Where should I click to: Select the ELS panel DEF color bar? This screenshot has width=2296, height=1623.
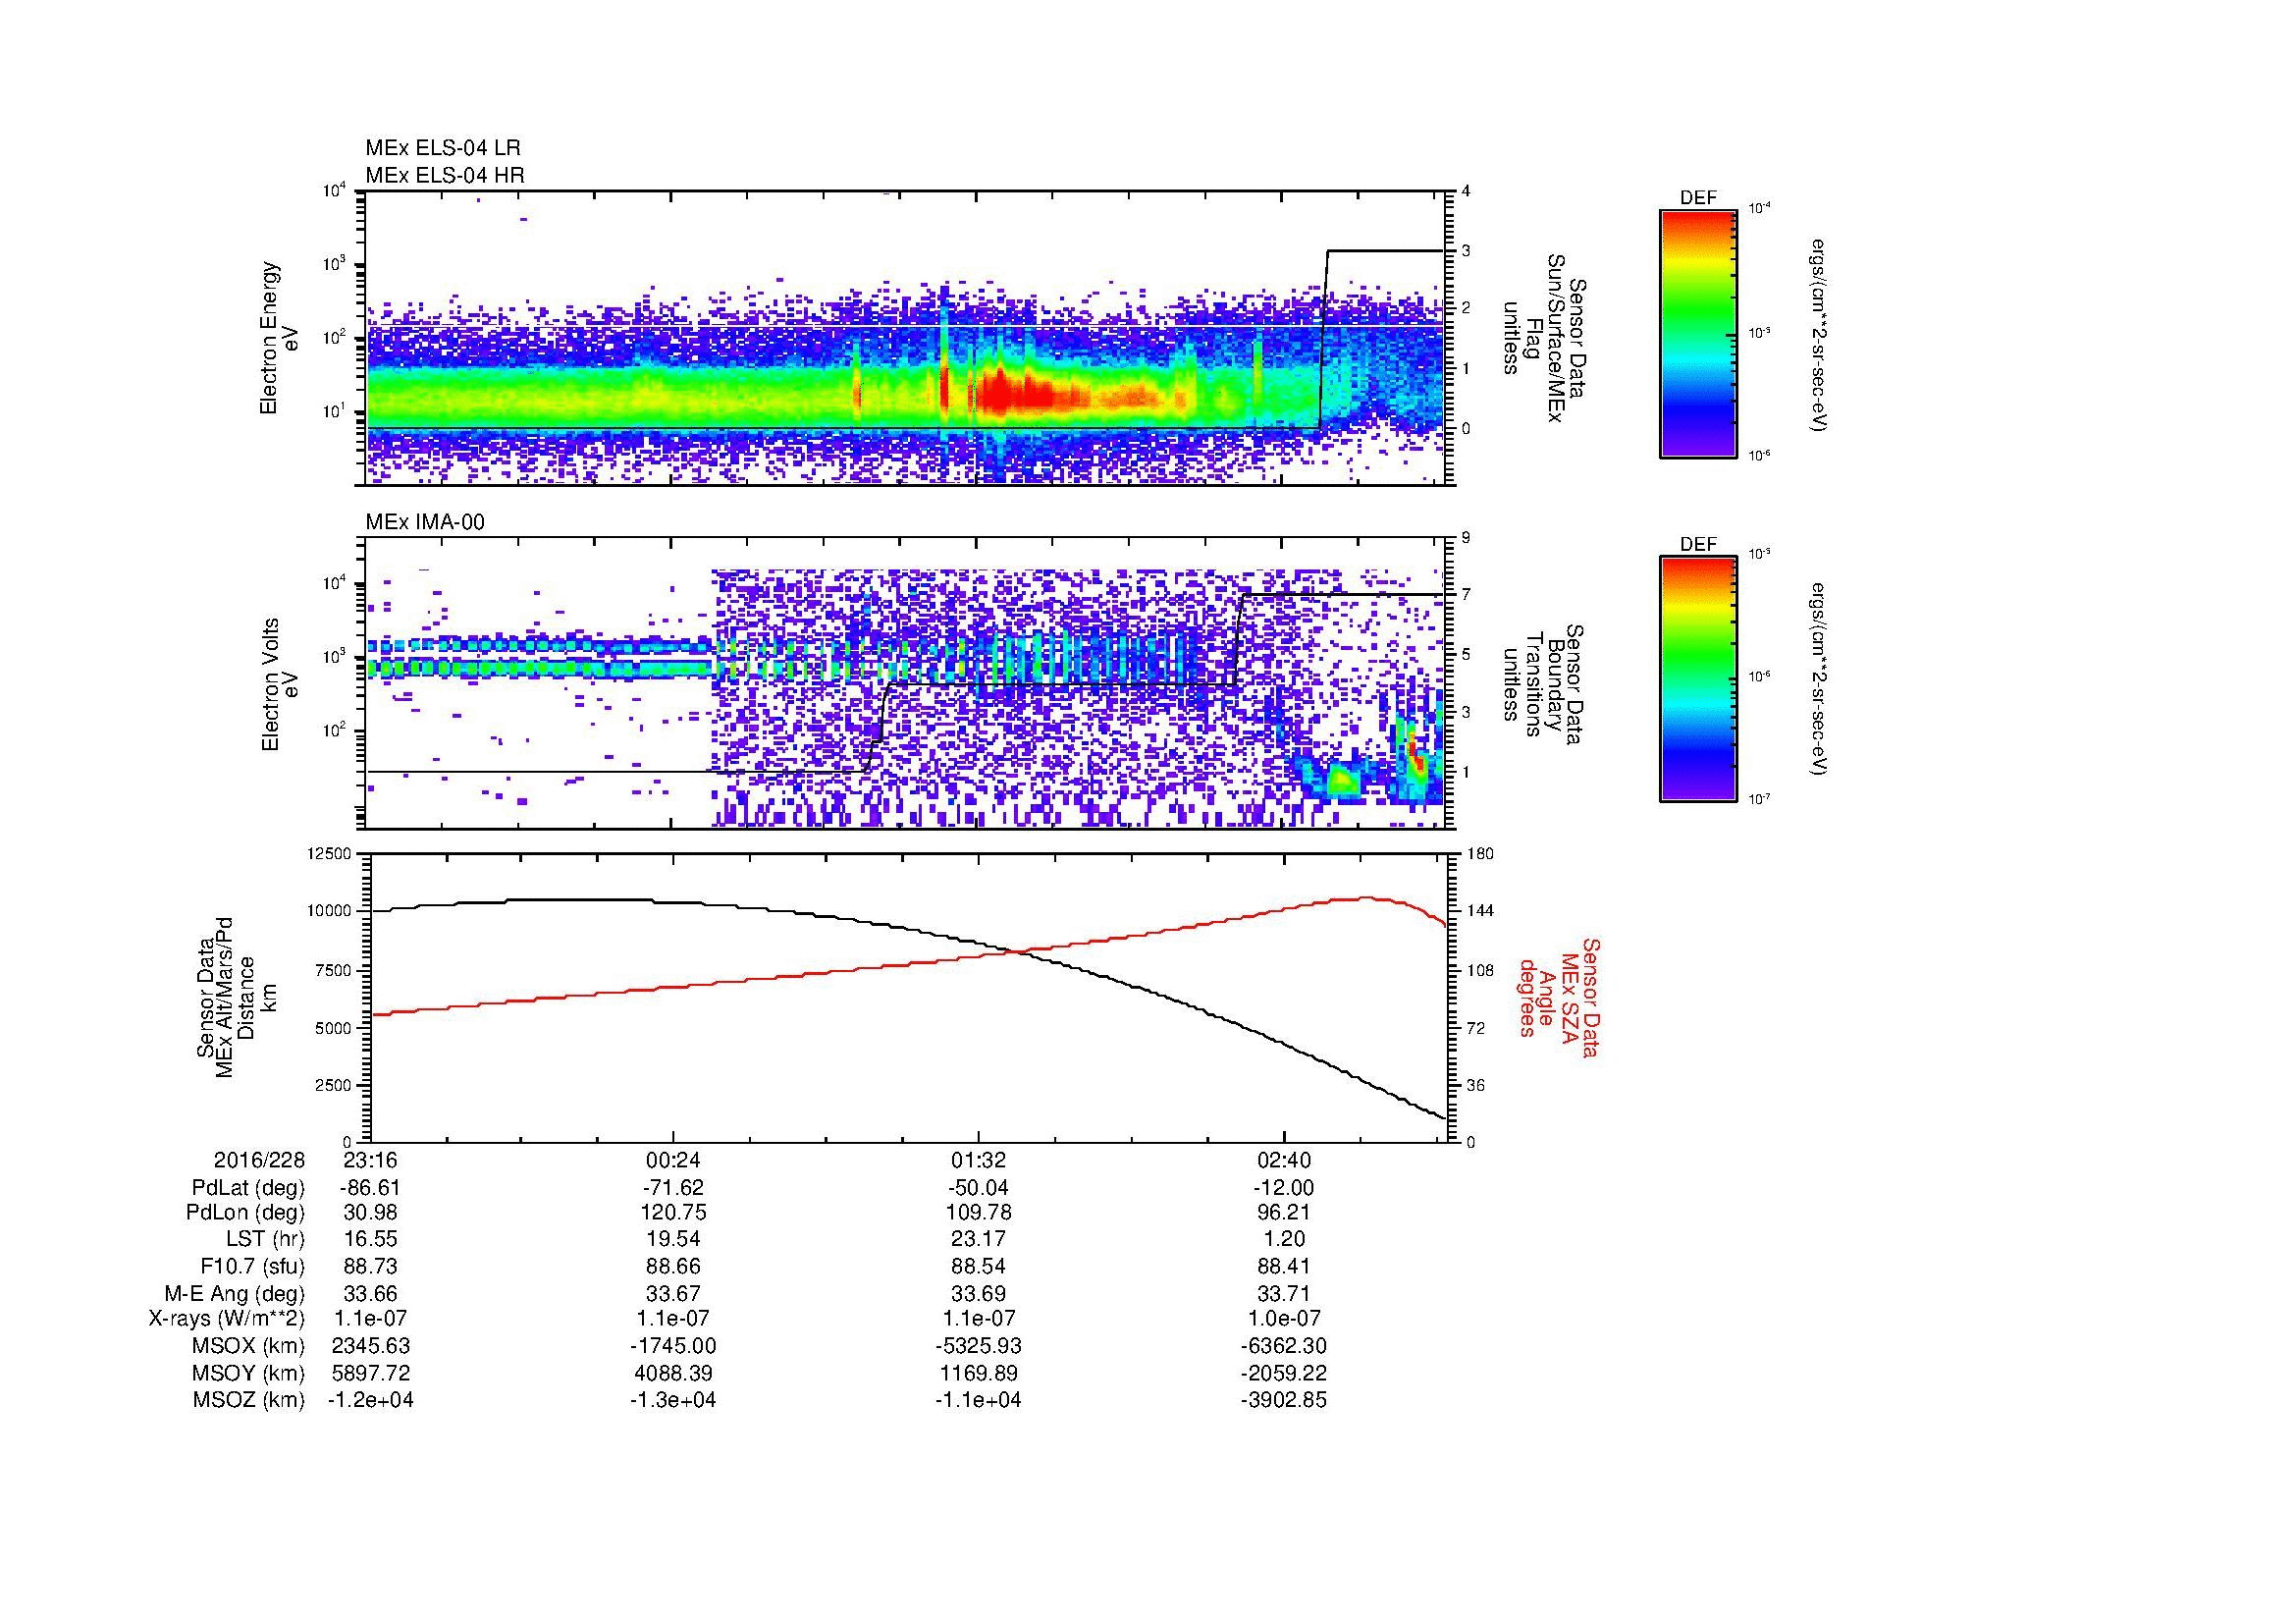1697,333
